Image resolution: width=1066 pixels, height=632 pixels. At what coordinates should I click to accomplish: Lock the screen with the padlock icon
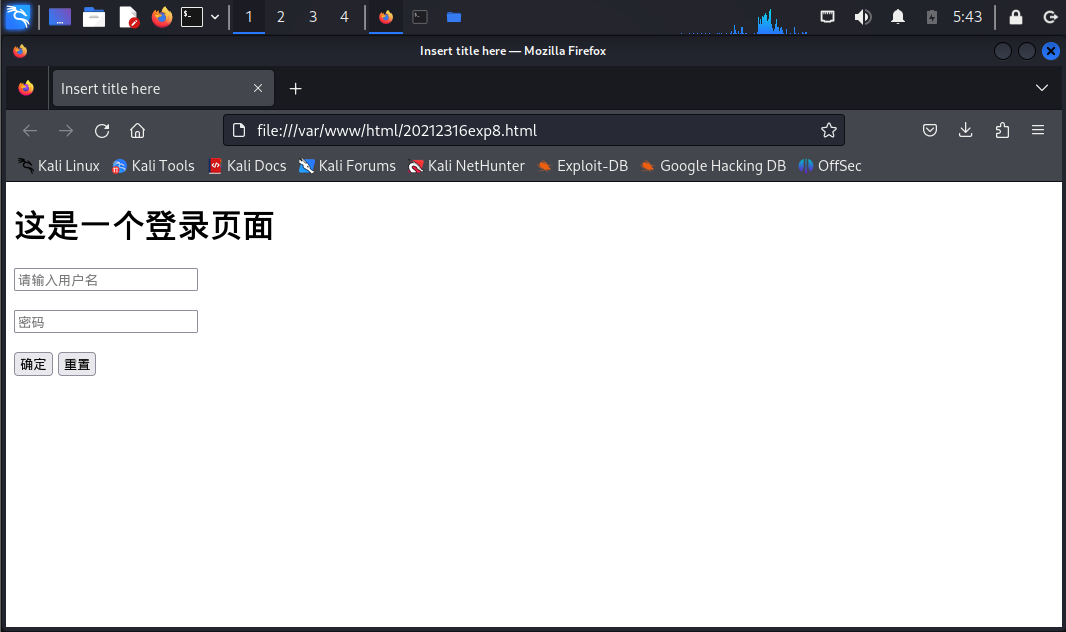point(1016,17)
